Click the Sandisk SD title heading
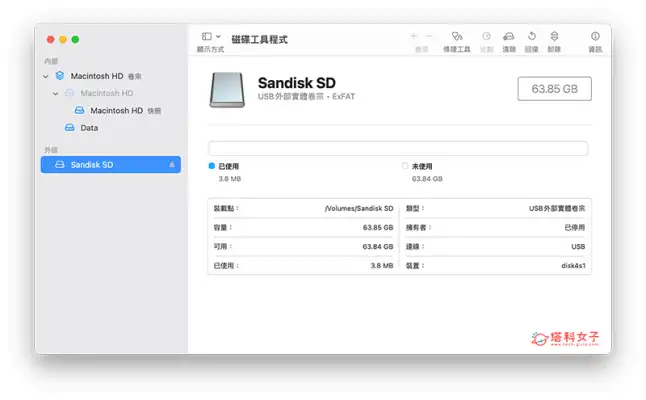The image size is (646, 400). click(x=297, y=83)
